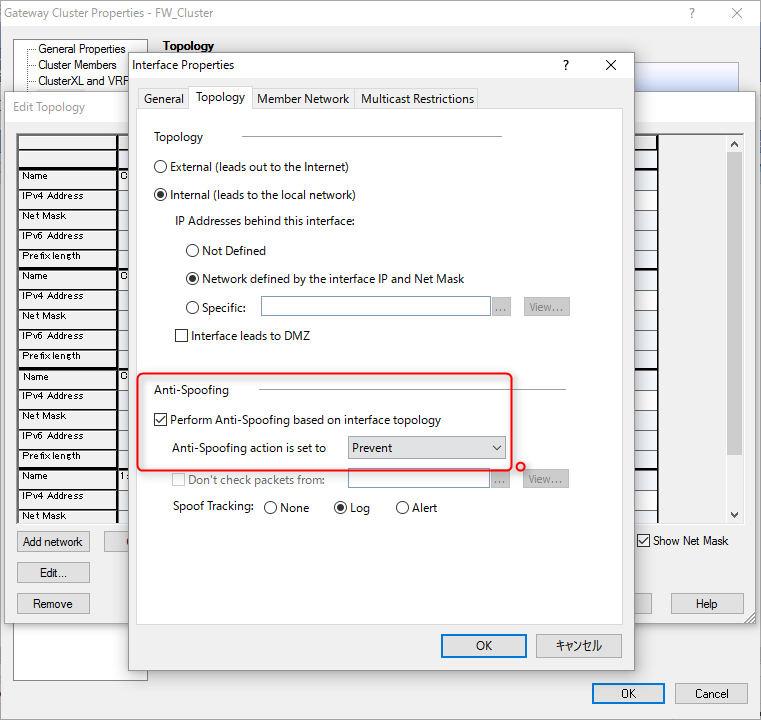Image resolution: width=761 pixels, height=720 pixels.
Task: Open the Multicast Restrictions tab
Action: click(x=417, y=98)
